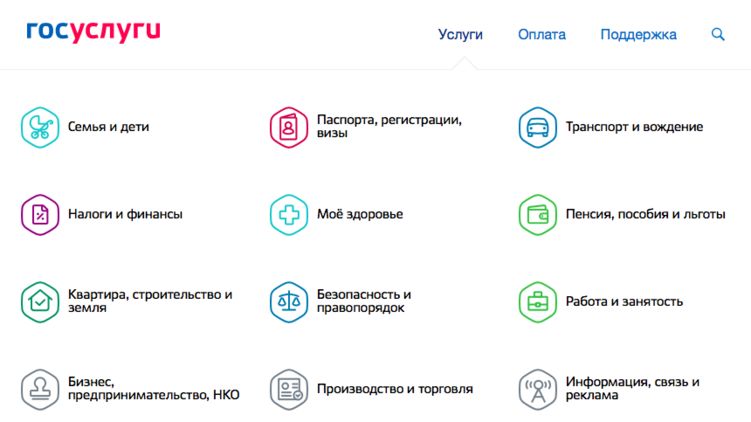Click the briefcase icon for Работа и занятость
Image resolution: width=751 pixels, height=422 pixels.
(537, 301)
